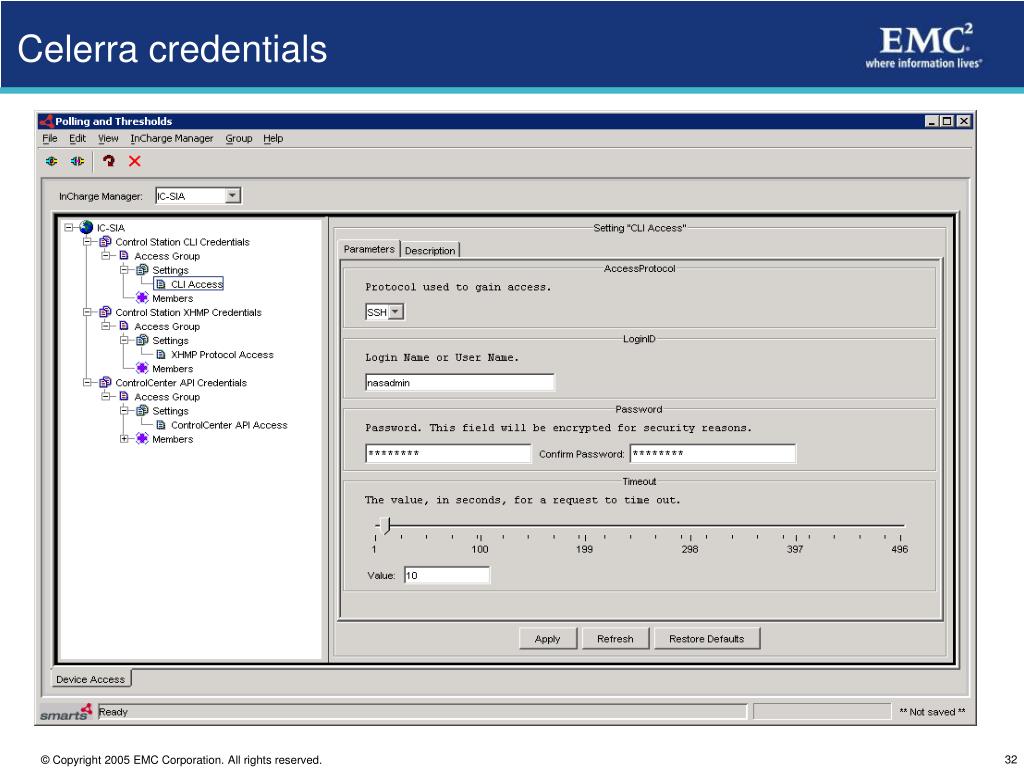Click Access Group icon under XHMP Credentials
The width and height of the screenshot is (1024, 768).
[x=124, y=327]
